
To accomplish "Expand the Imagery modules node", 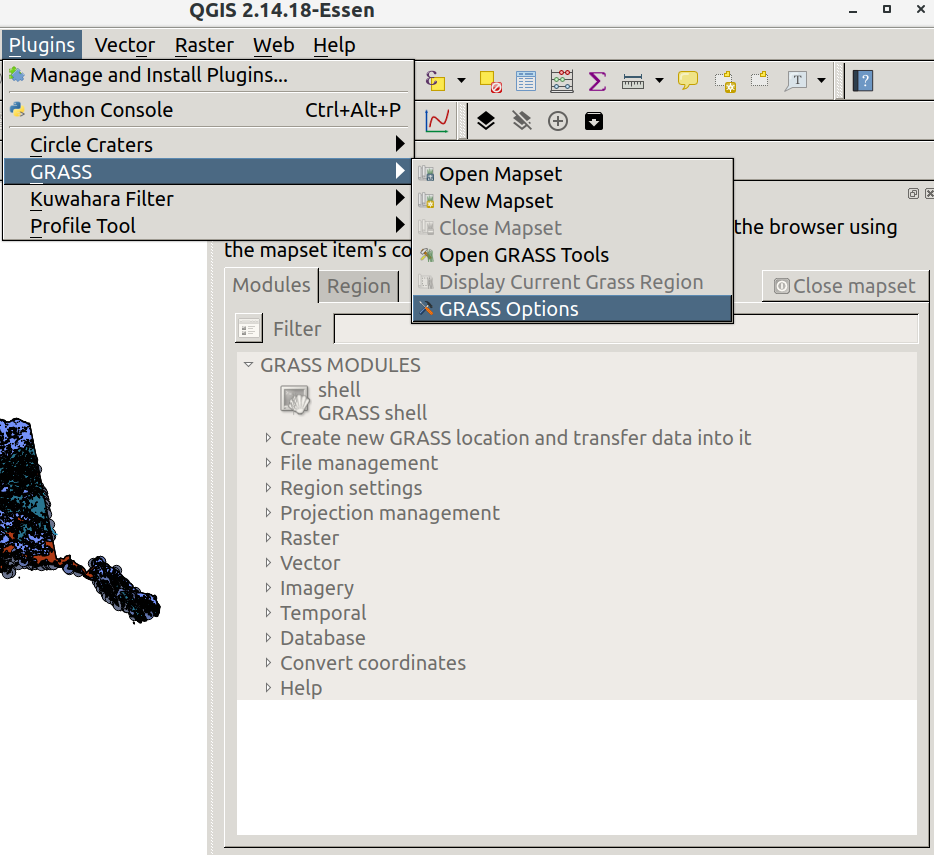I will click(x=269, y=588).
